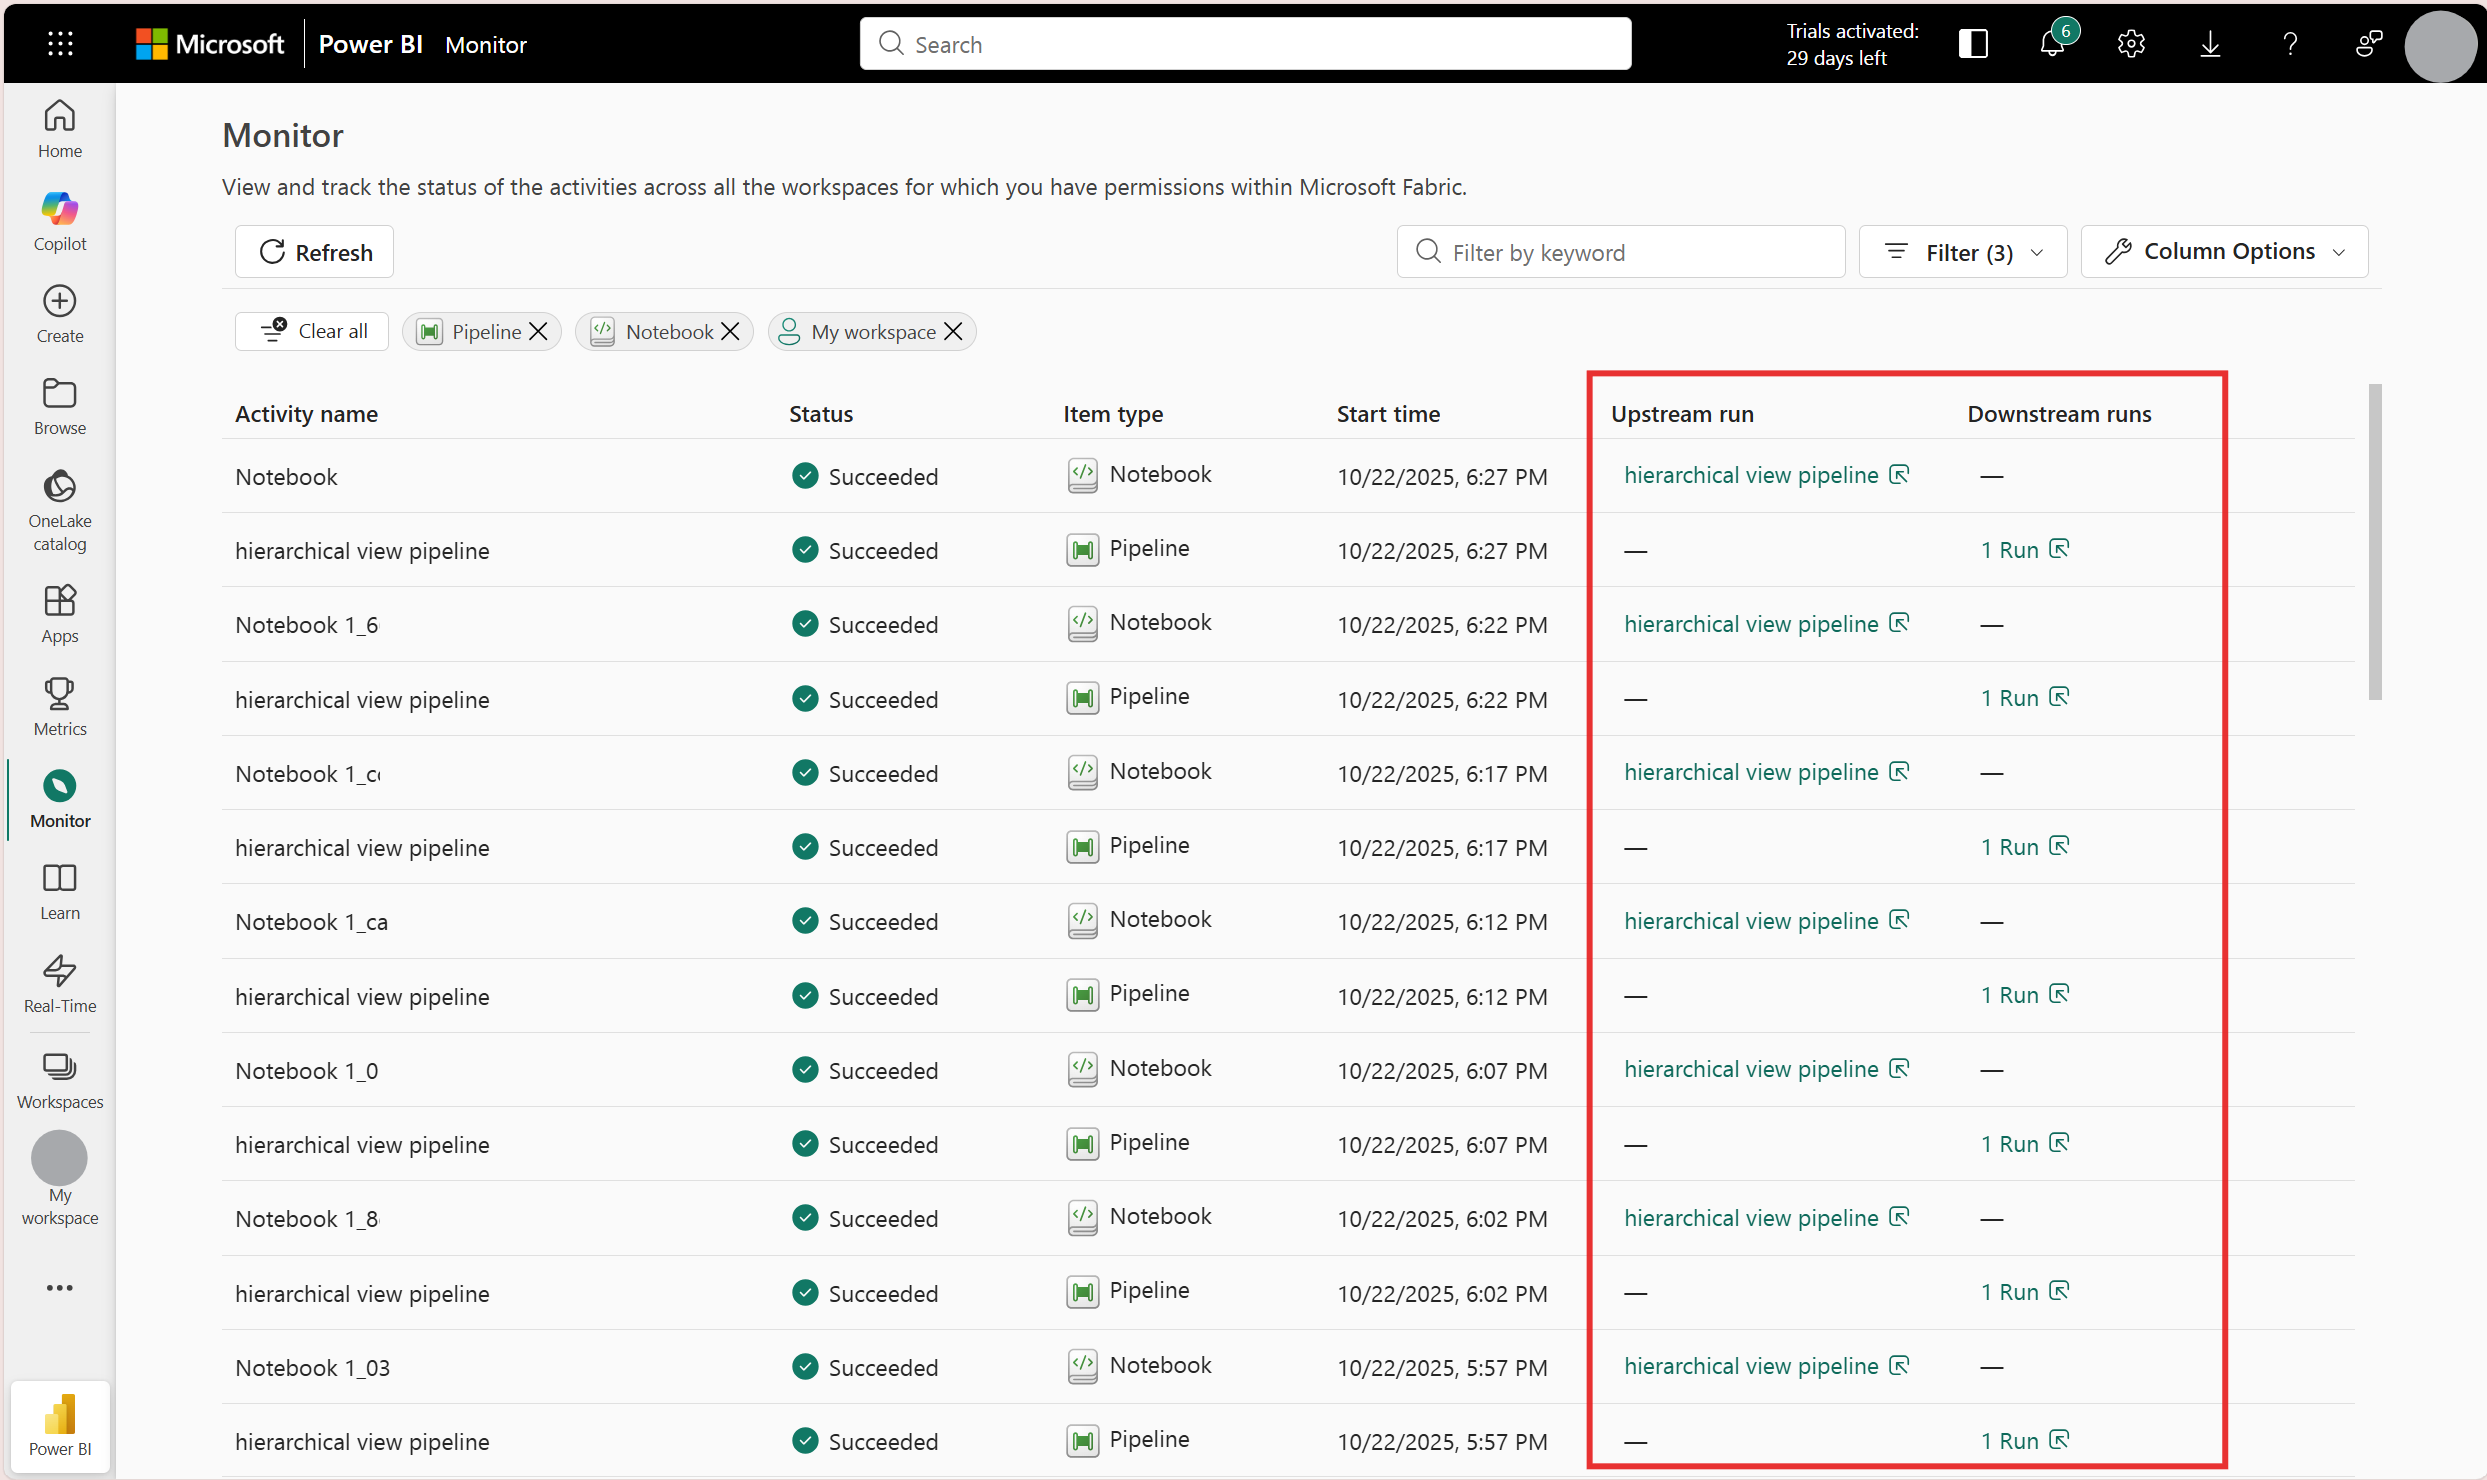Go to Apps in sidebar
Screen dimensions: 2487x1480
click(60, 615)
